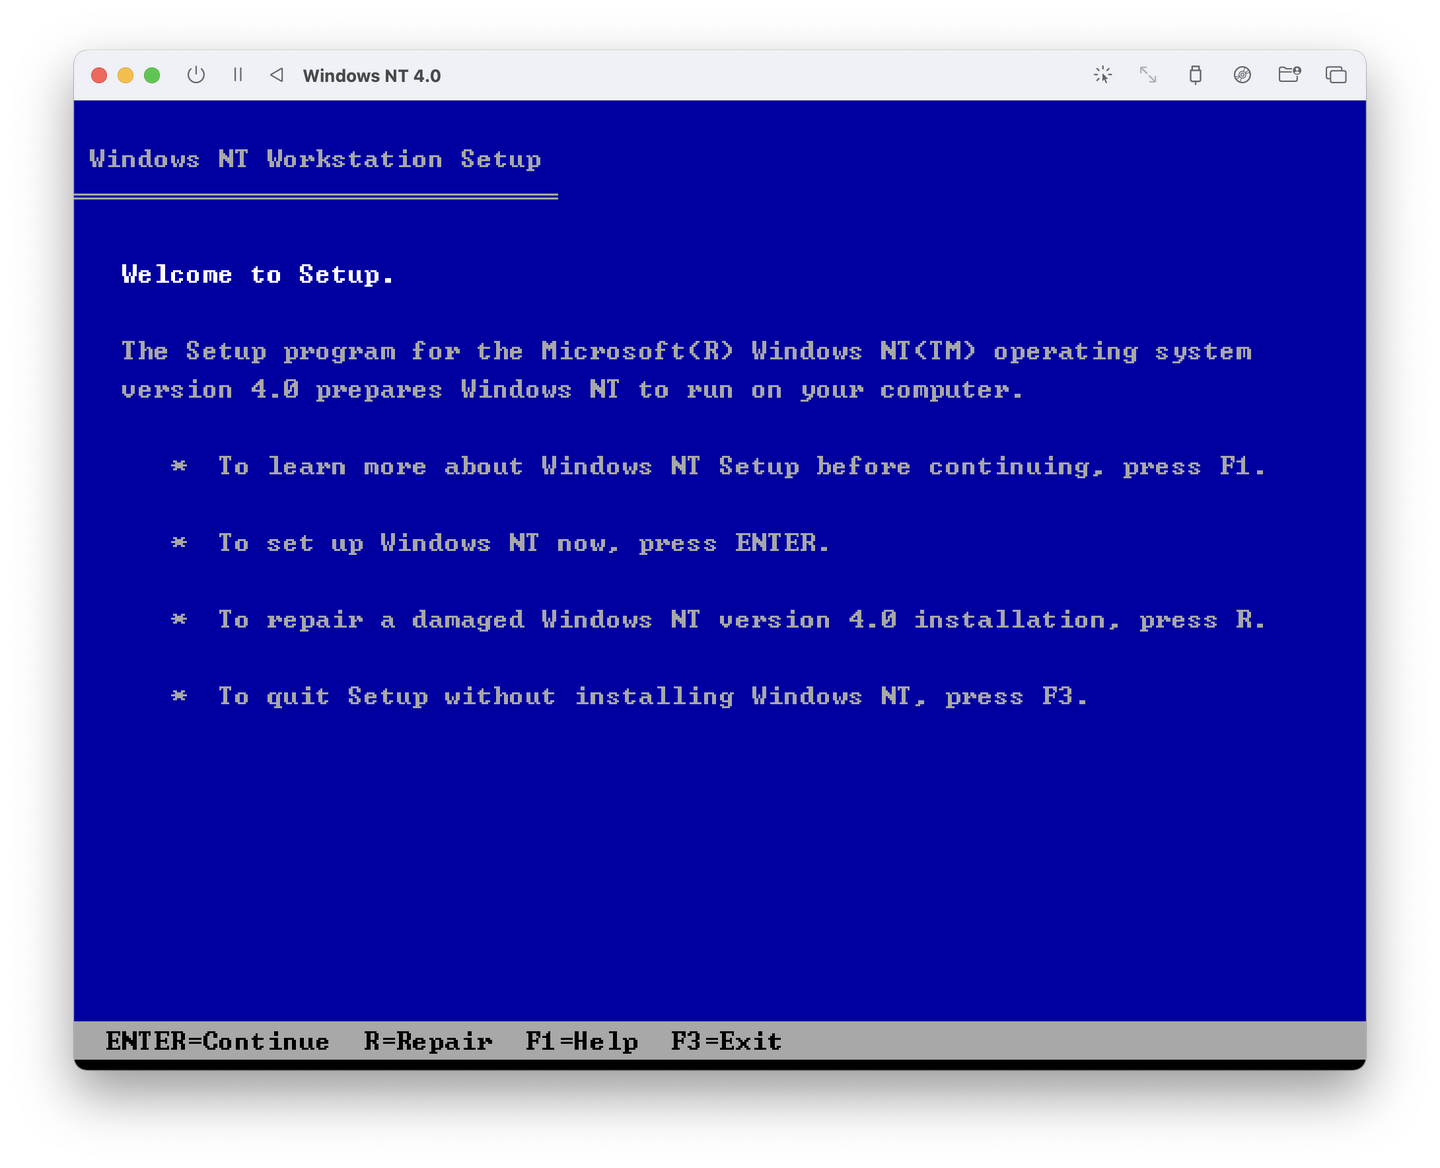Open the shared directory folder icon

tap(1289, 75)
